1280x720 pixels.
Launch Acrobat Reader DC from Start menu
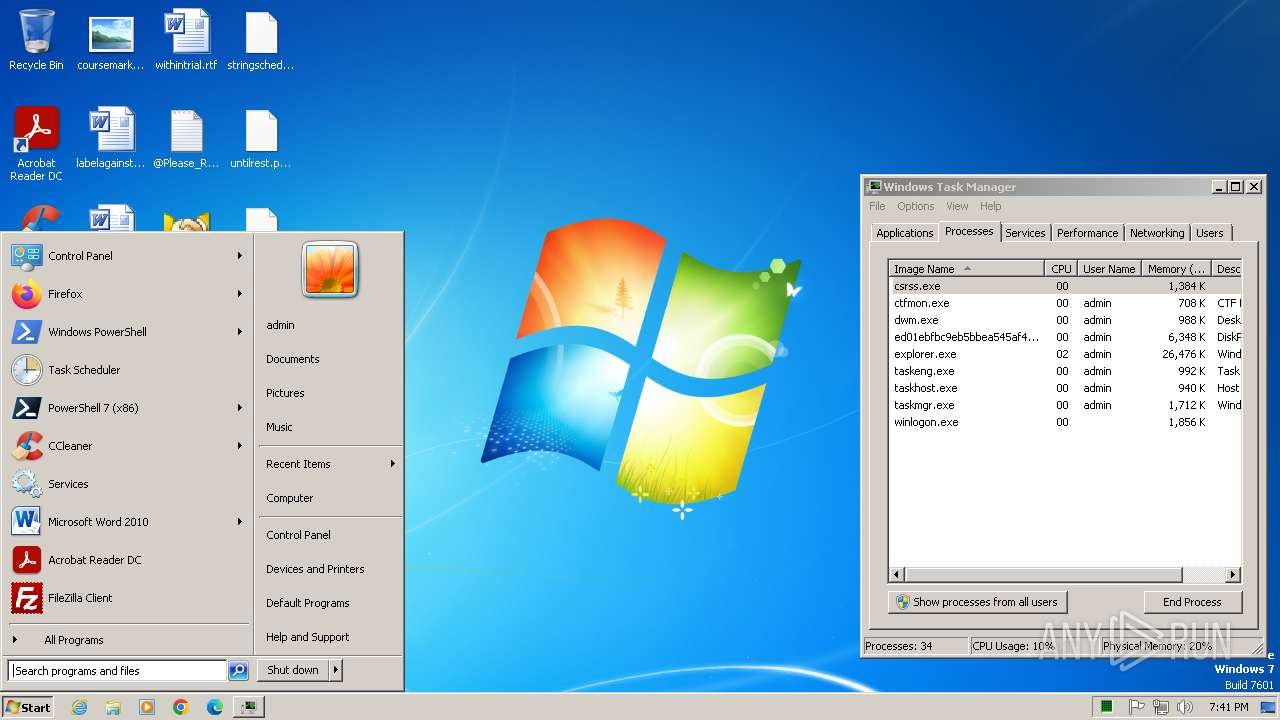pos(126,560)
